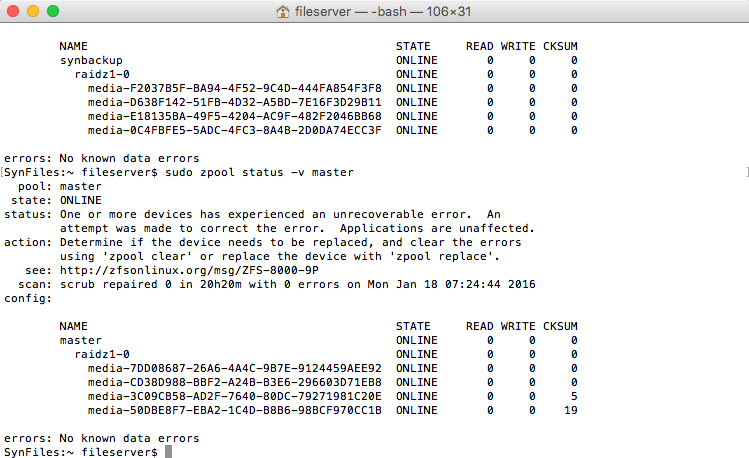Click the raidz1-0 entry under master
Screen dimensions: 749x458
tap(103, 354)
